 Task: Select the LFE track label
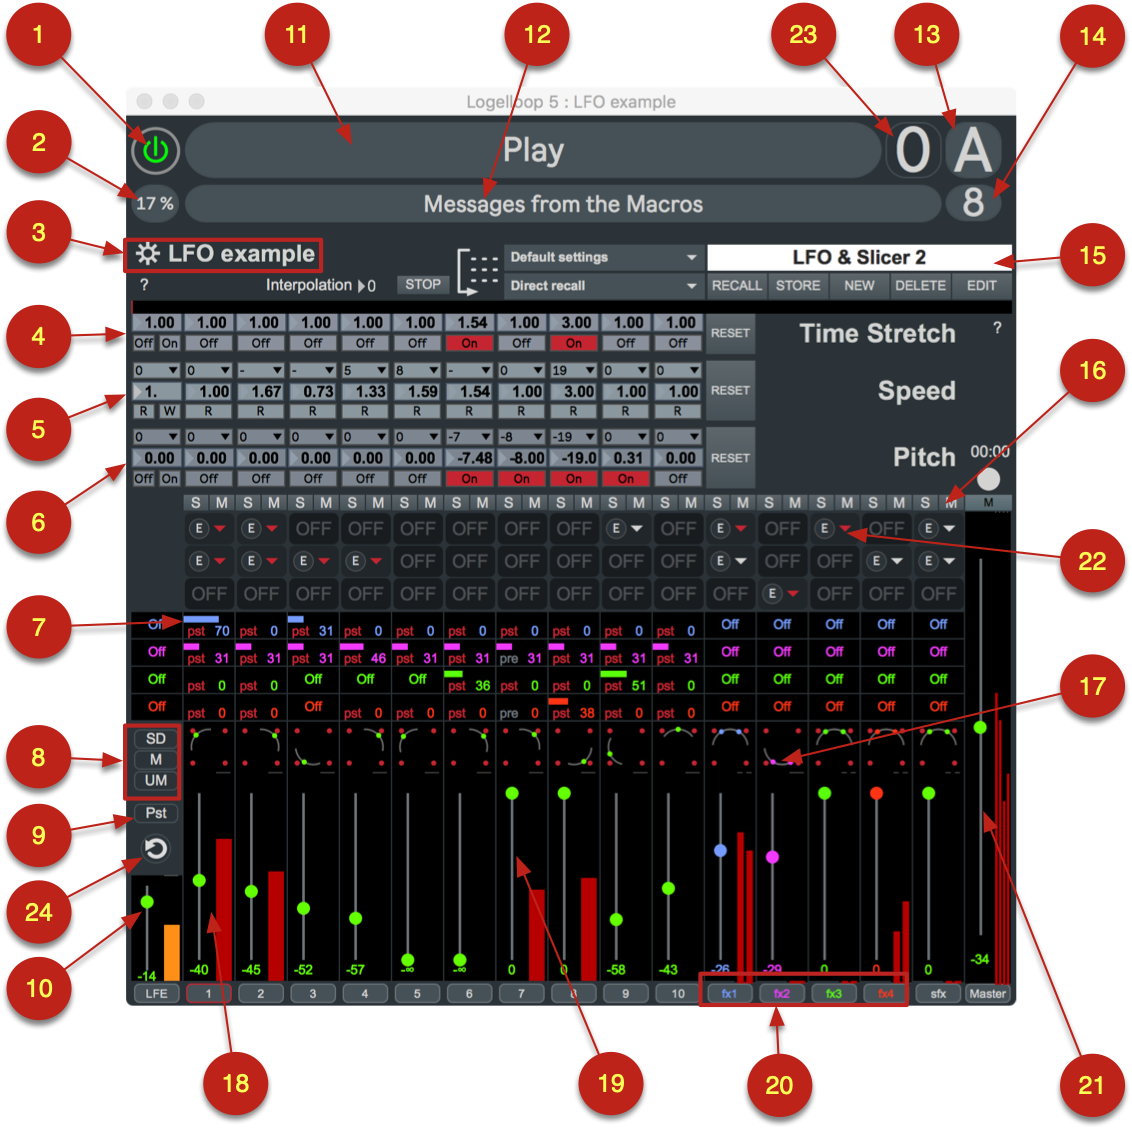(x=157, y=994)
